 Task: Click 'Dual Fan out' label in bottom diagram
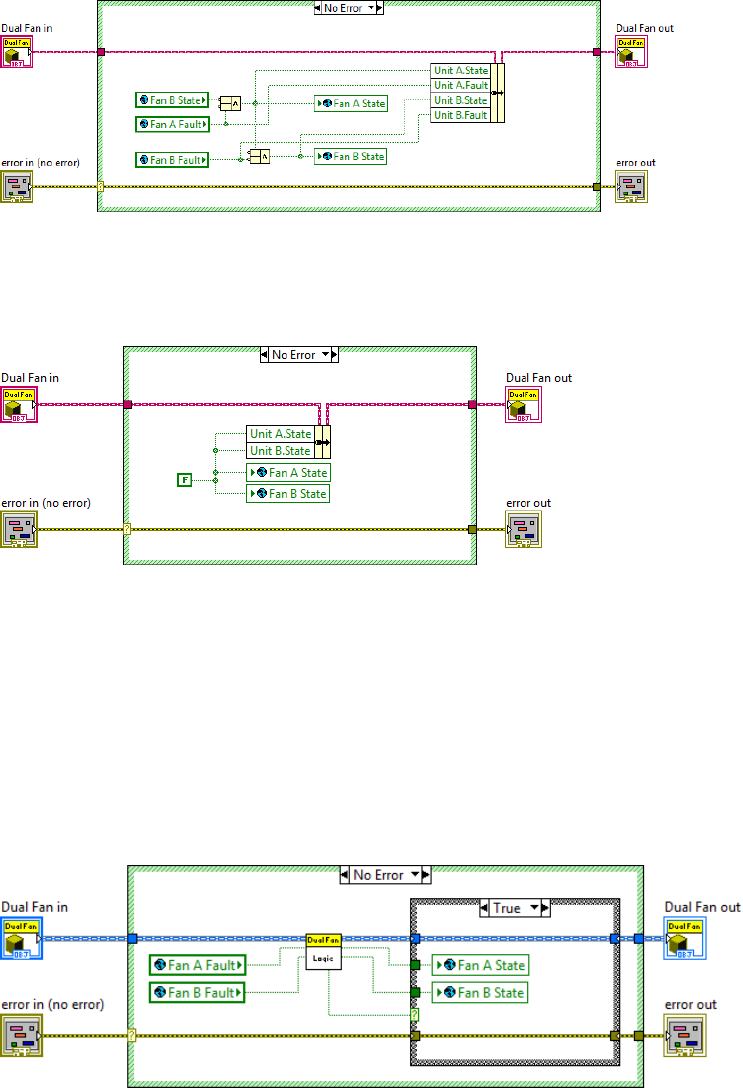pyautogui.click(x=702, y=907)
